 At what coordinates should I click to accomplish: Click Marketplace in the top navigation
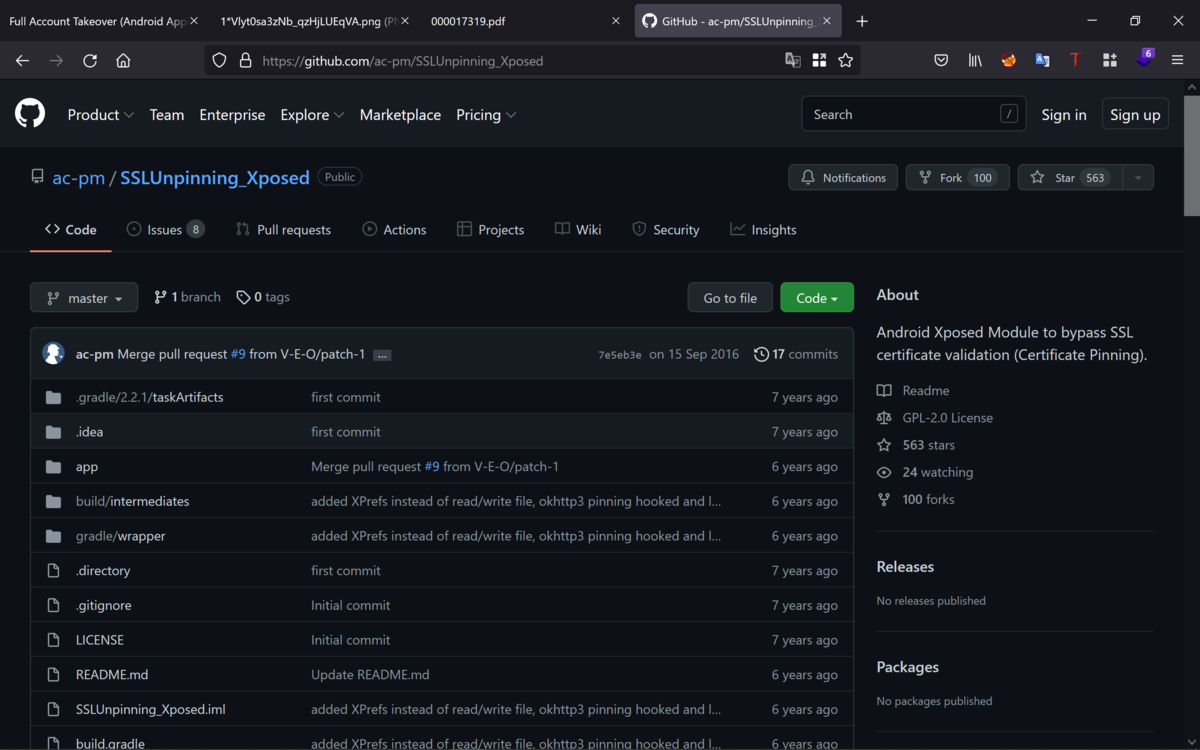click(x=400, y=115)
